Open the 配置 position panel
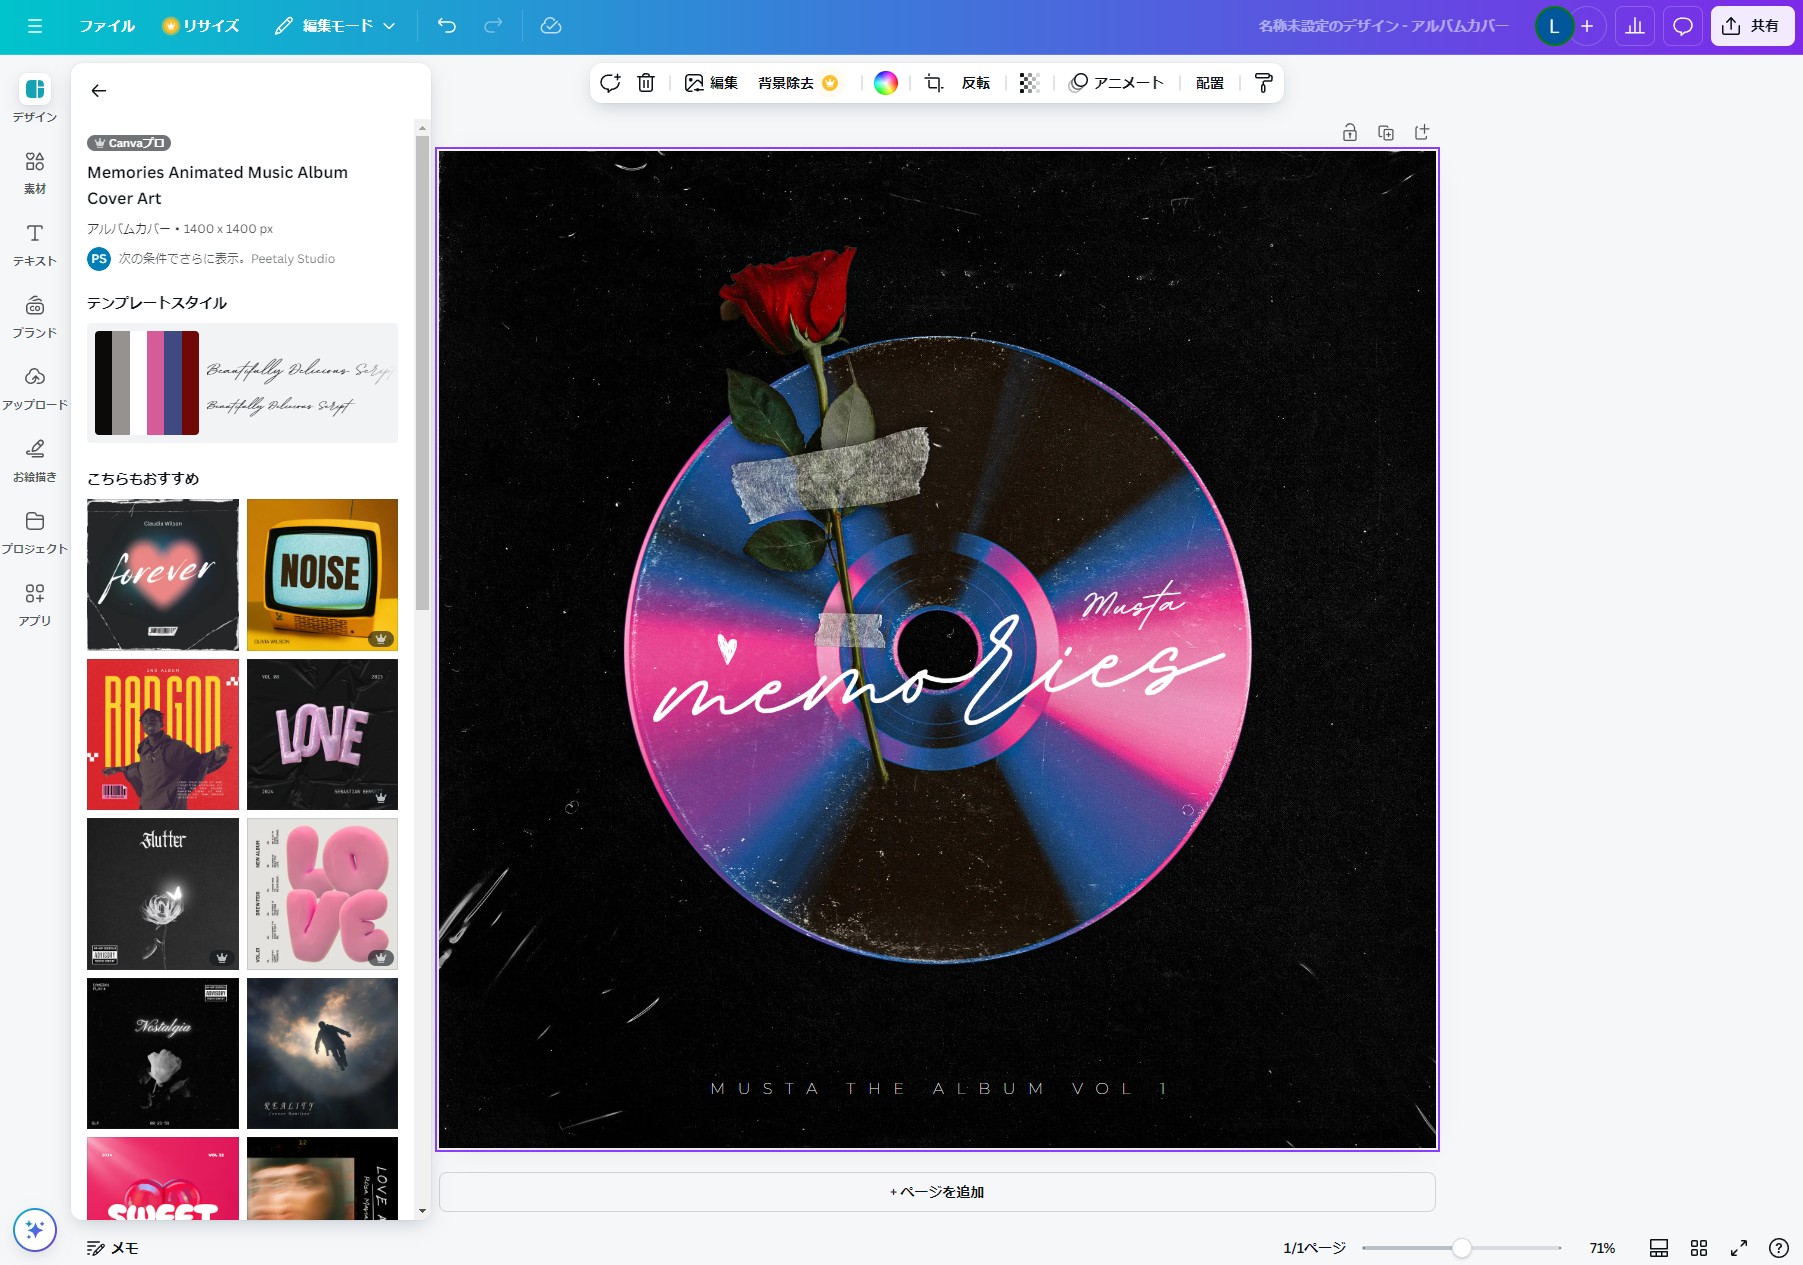This screenshot has height=1265, width=1803. (x=1210, y=83)
